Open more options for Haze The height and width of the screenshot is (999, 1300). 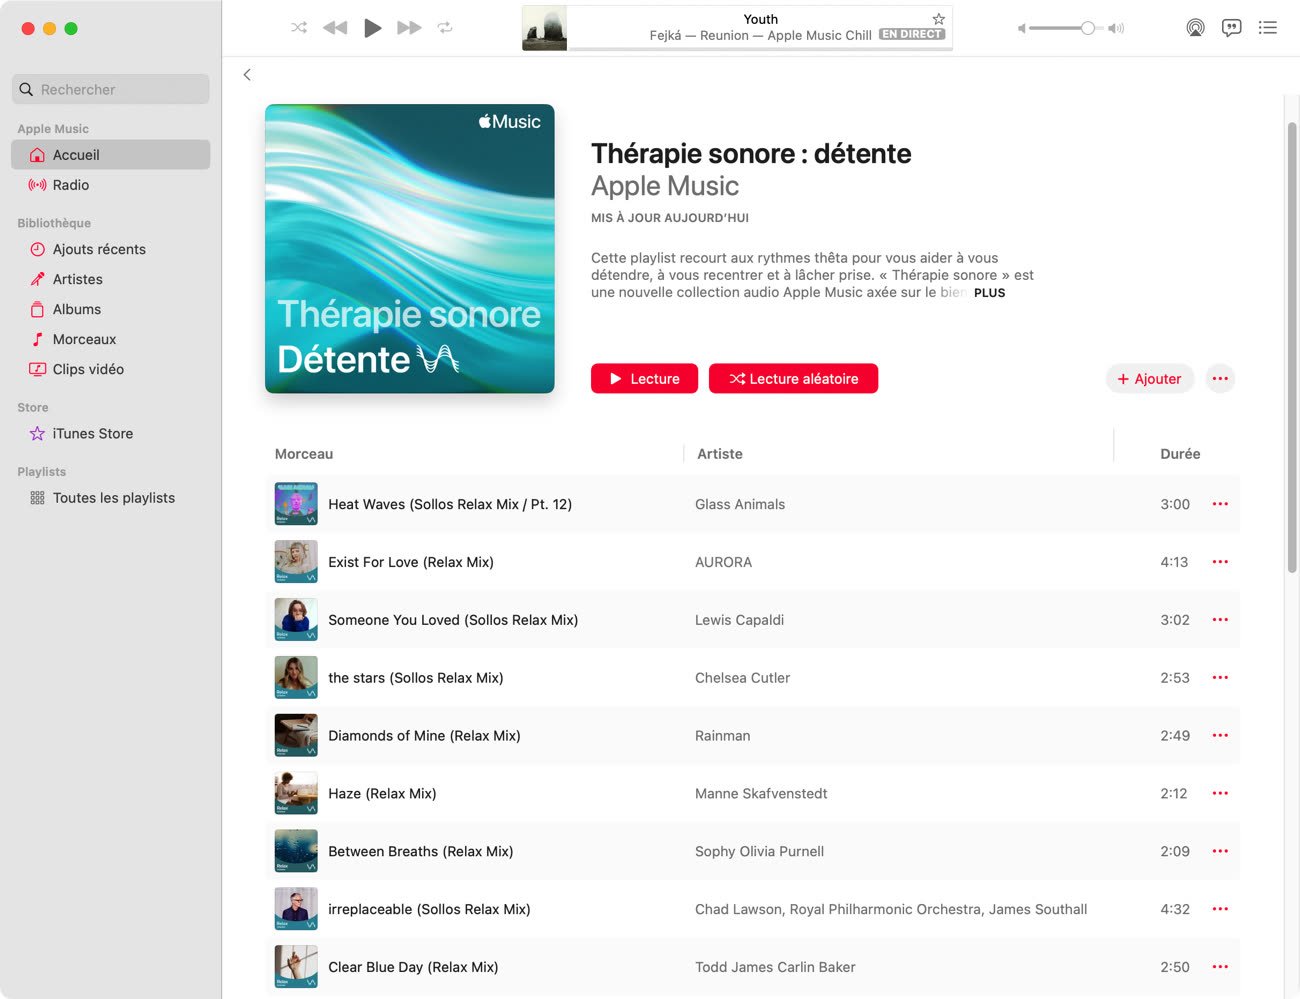coord(1220,794)
